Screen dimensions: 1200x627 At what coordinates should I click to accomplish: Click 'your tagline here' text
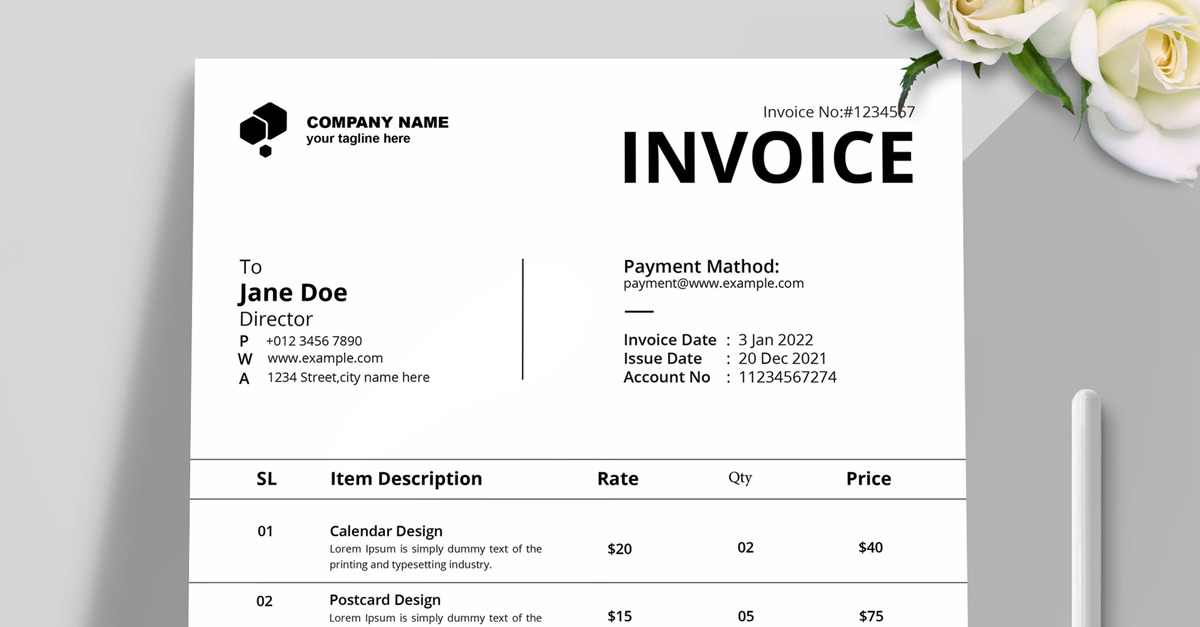click(x=358, y=139)
